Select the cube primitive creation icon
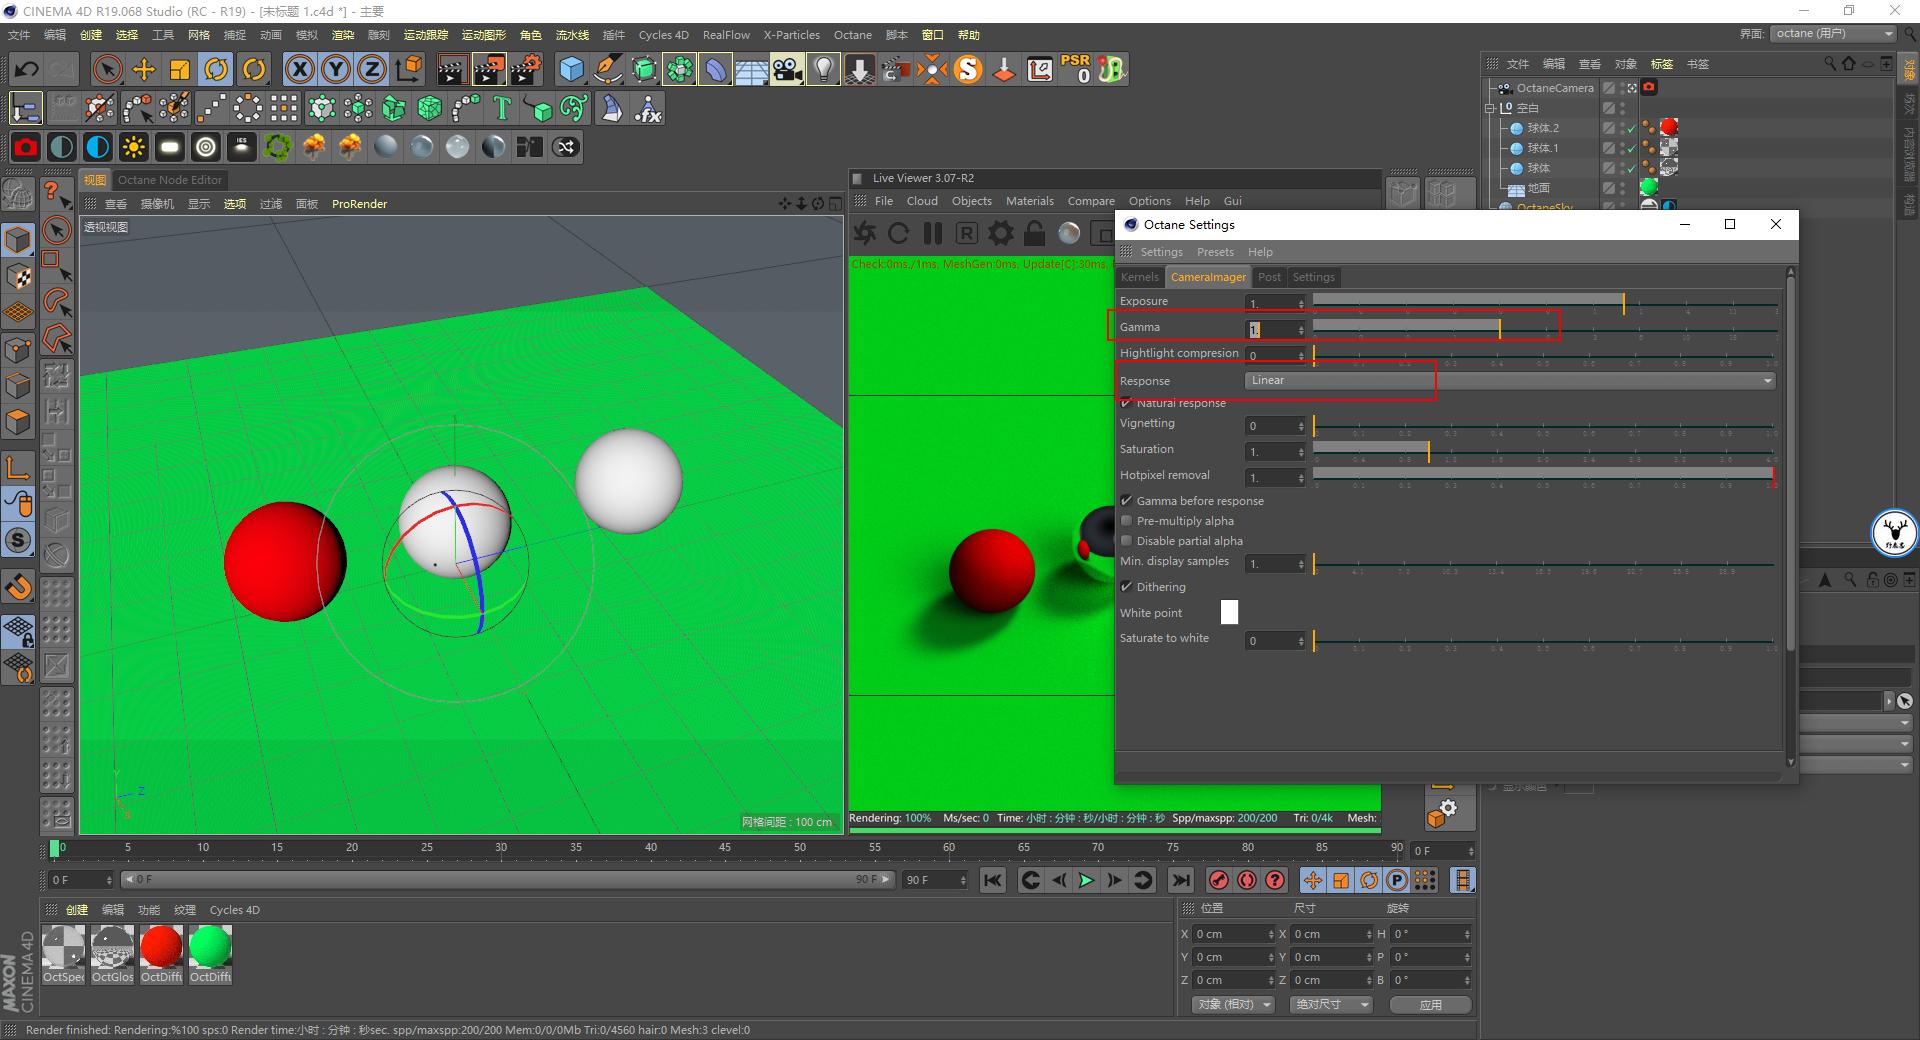The height and width of the screenshot is (1040, 1920). point(571,69)
